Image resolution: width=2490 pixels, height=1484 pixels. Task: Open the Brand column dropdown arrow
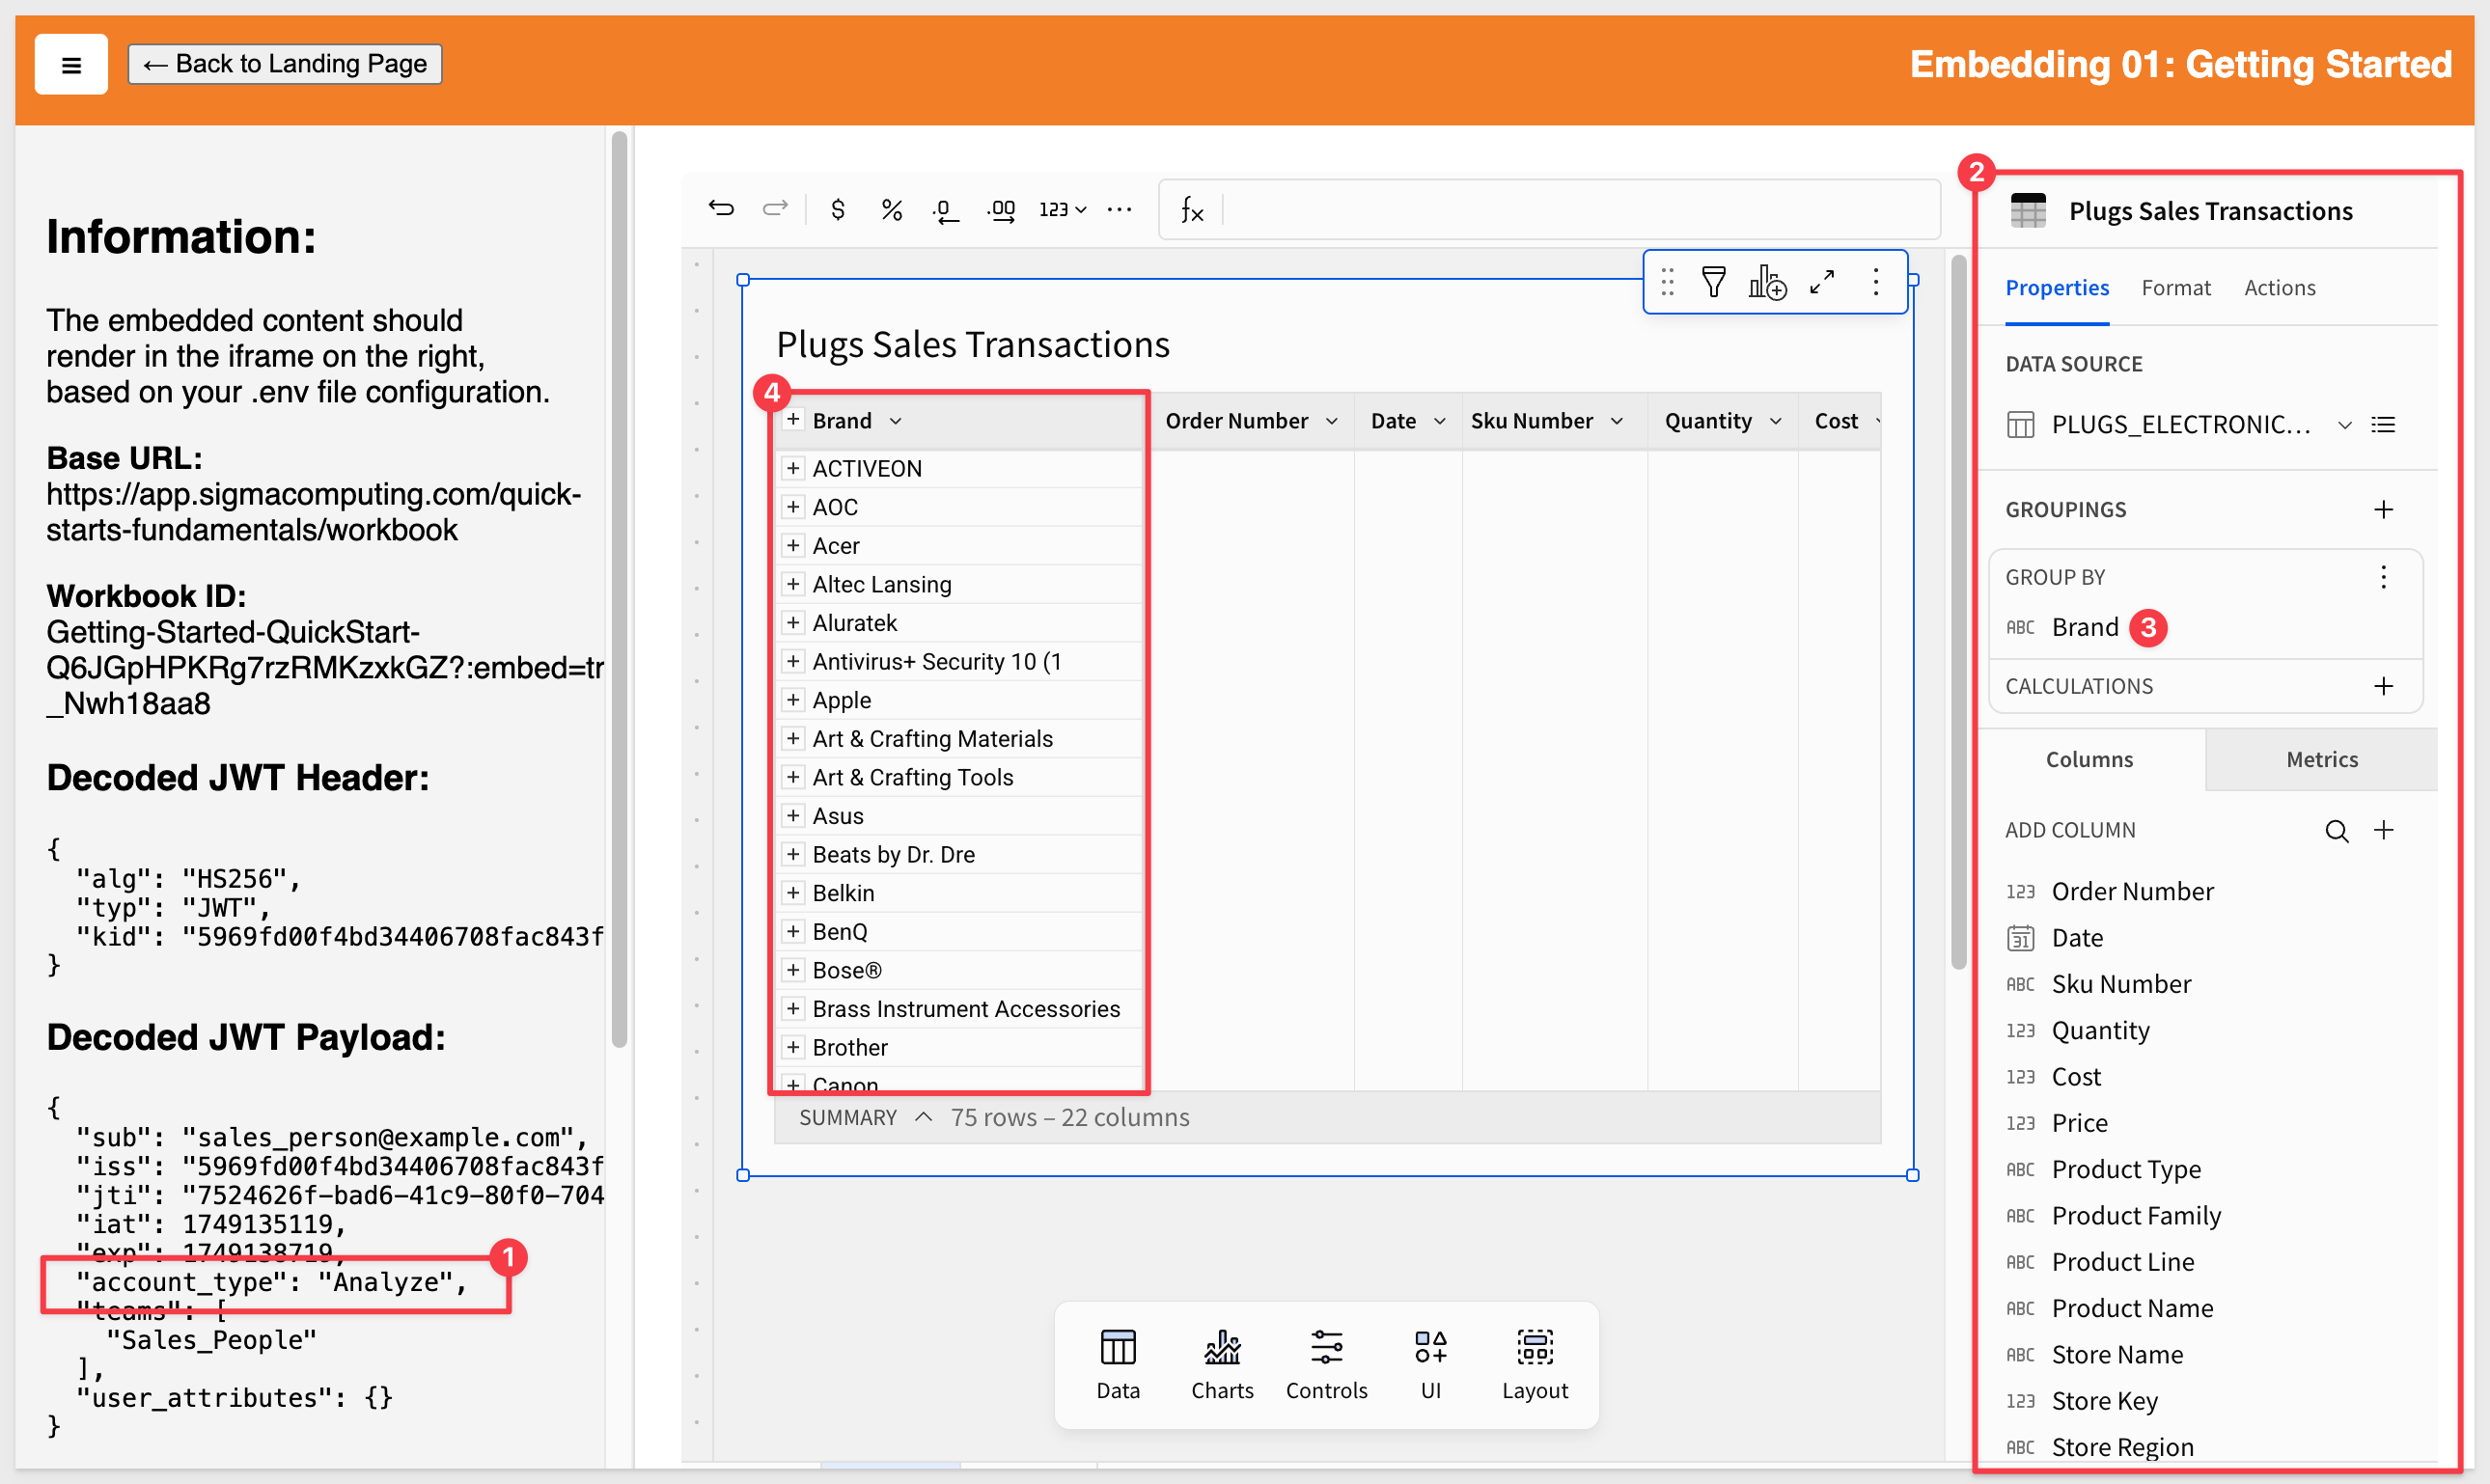click(895, 421)
